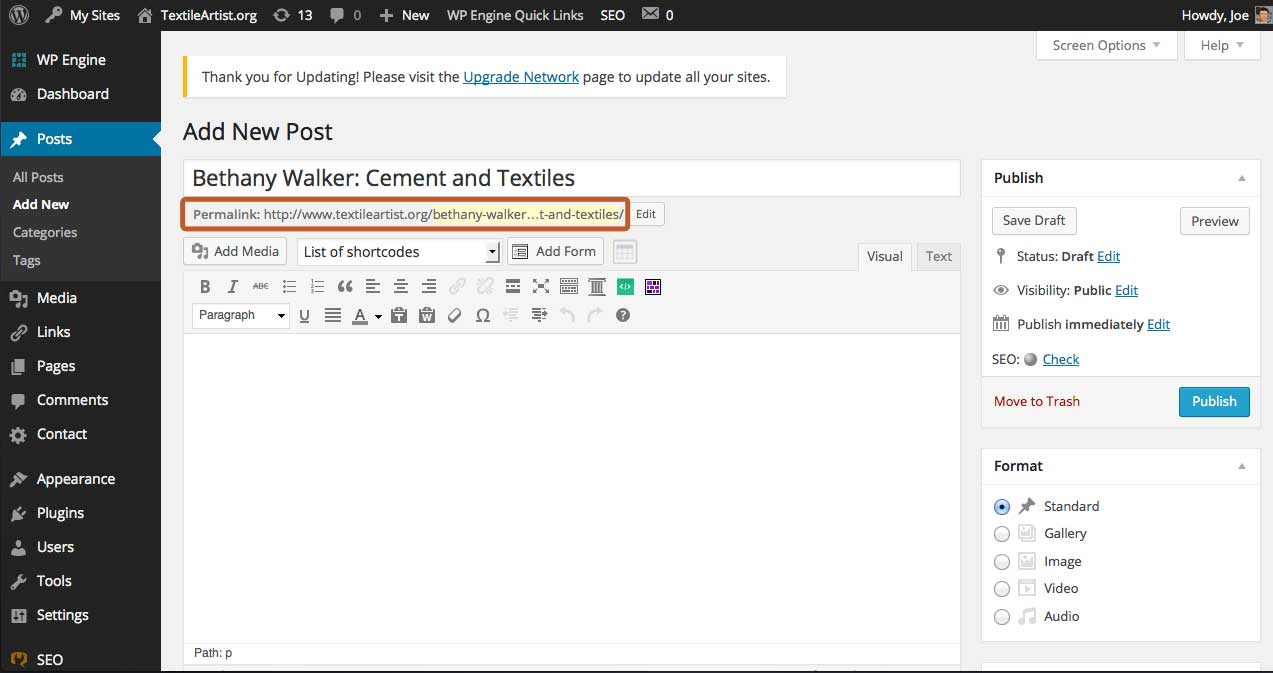Choose the text color swatch
This screenshot has height=673, width=1273.
click(x=360, y=316)
